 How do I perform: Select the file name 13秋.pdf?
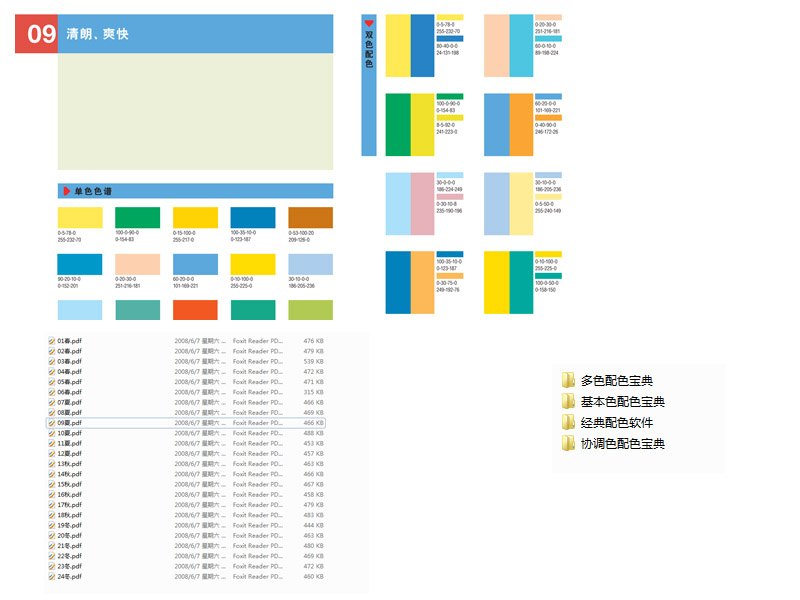(69, 464)
